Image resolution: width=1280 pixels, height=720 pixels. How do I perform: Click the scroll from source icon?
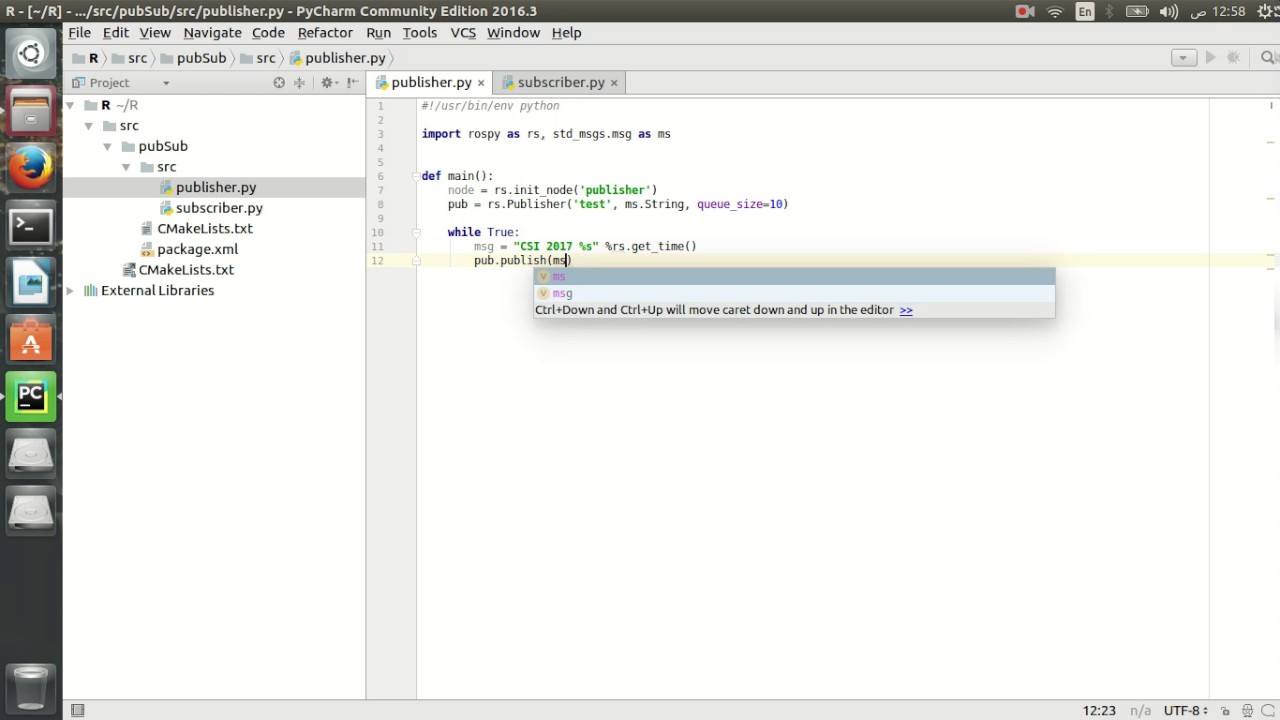pyautogui.click(x=279, y=83)
